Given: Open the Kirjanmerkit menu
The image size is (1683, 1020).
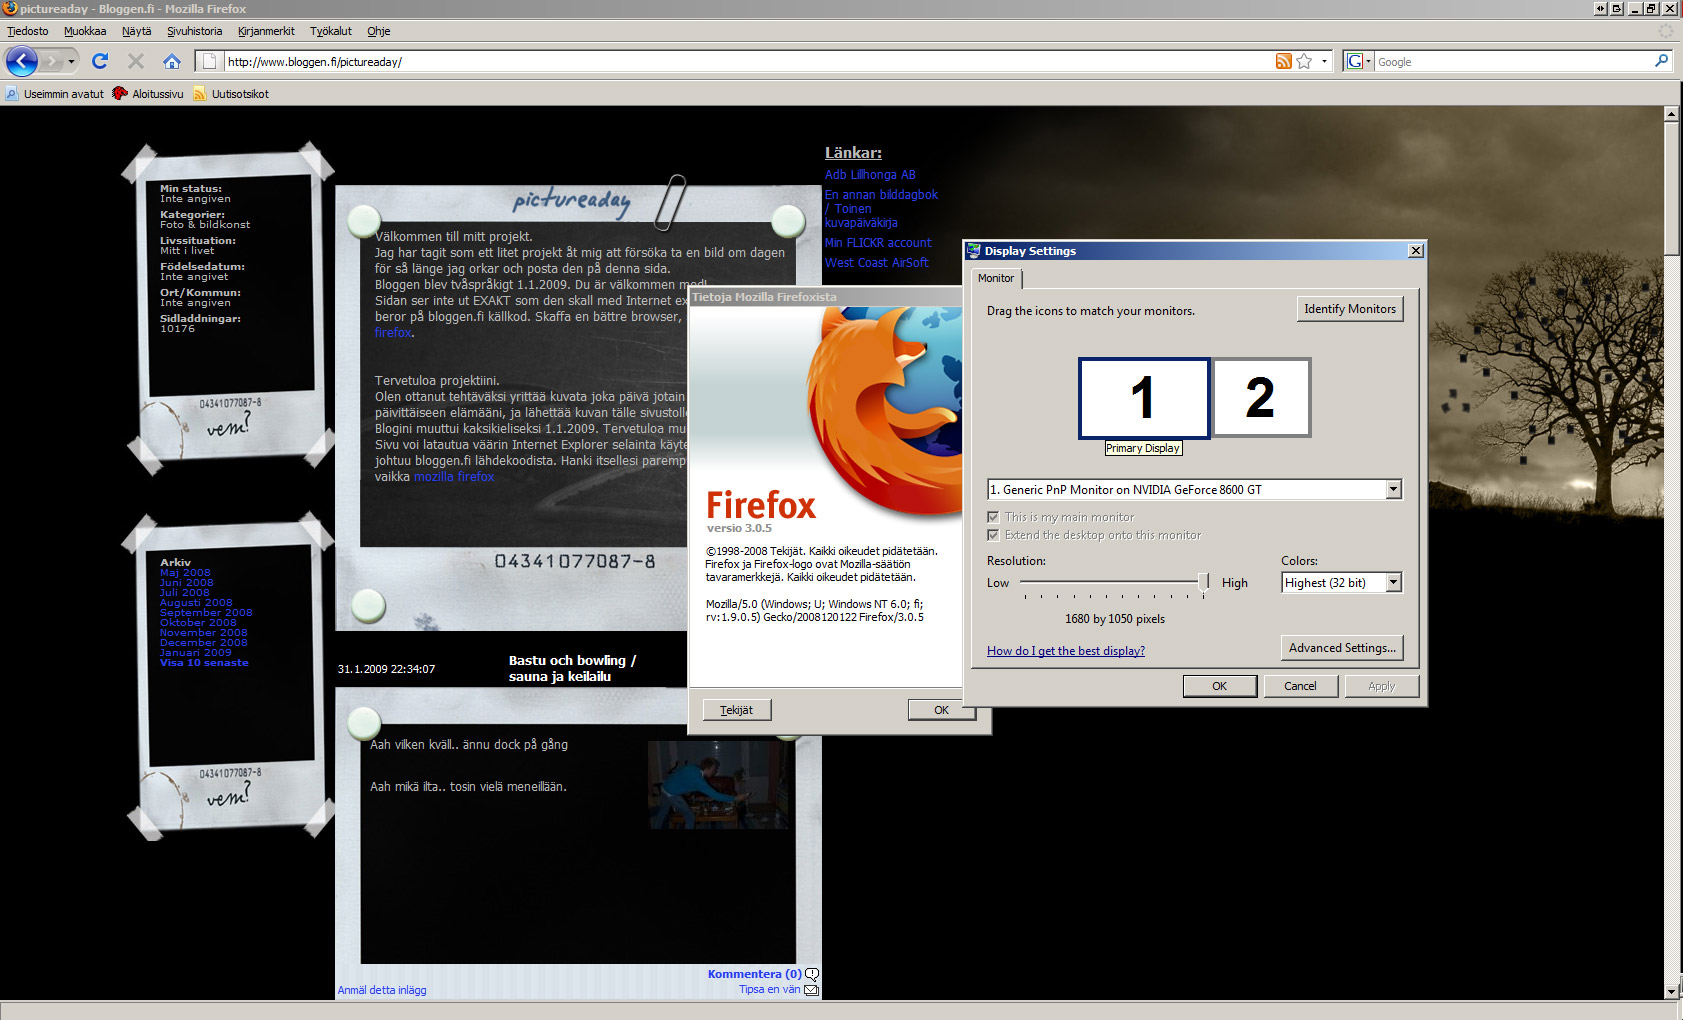Looking at the screenshot, I should click(266, 31).
